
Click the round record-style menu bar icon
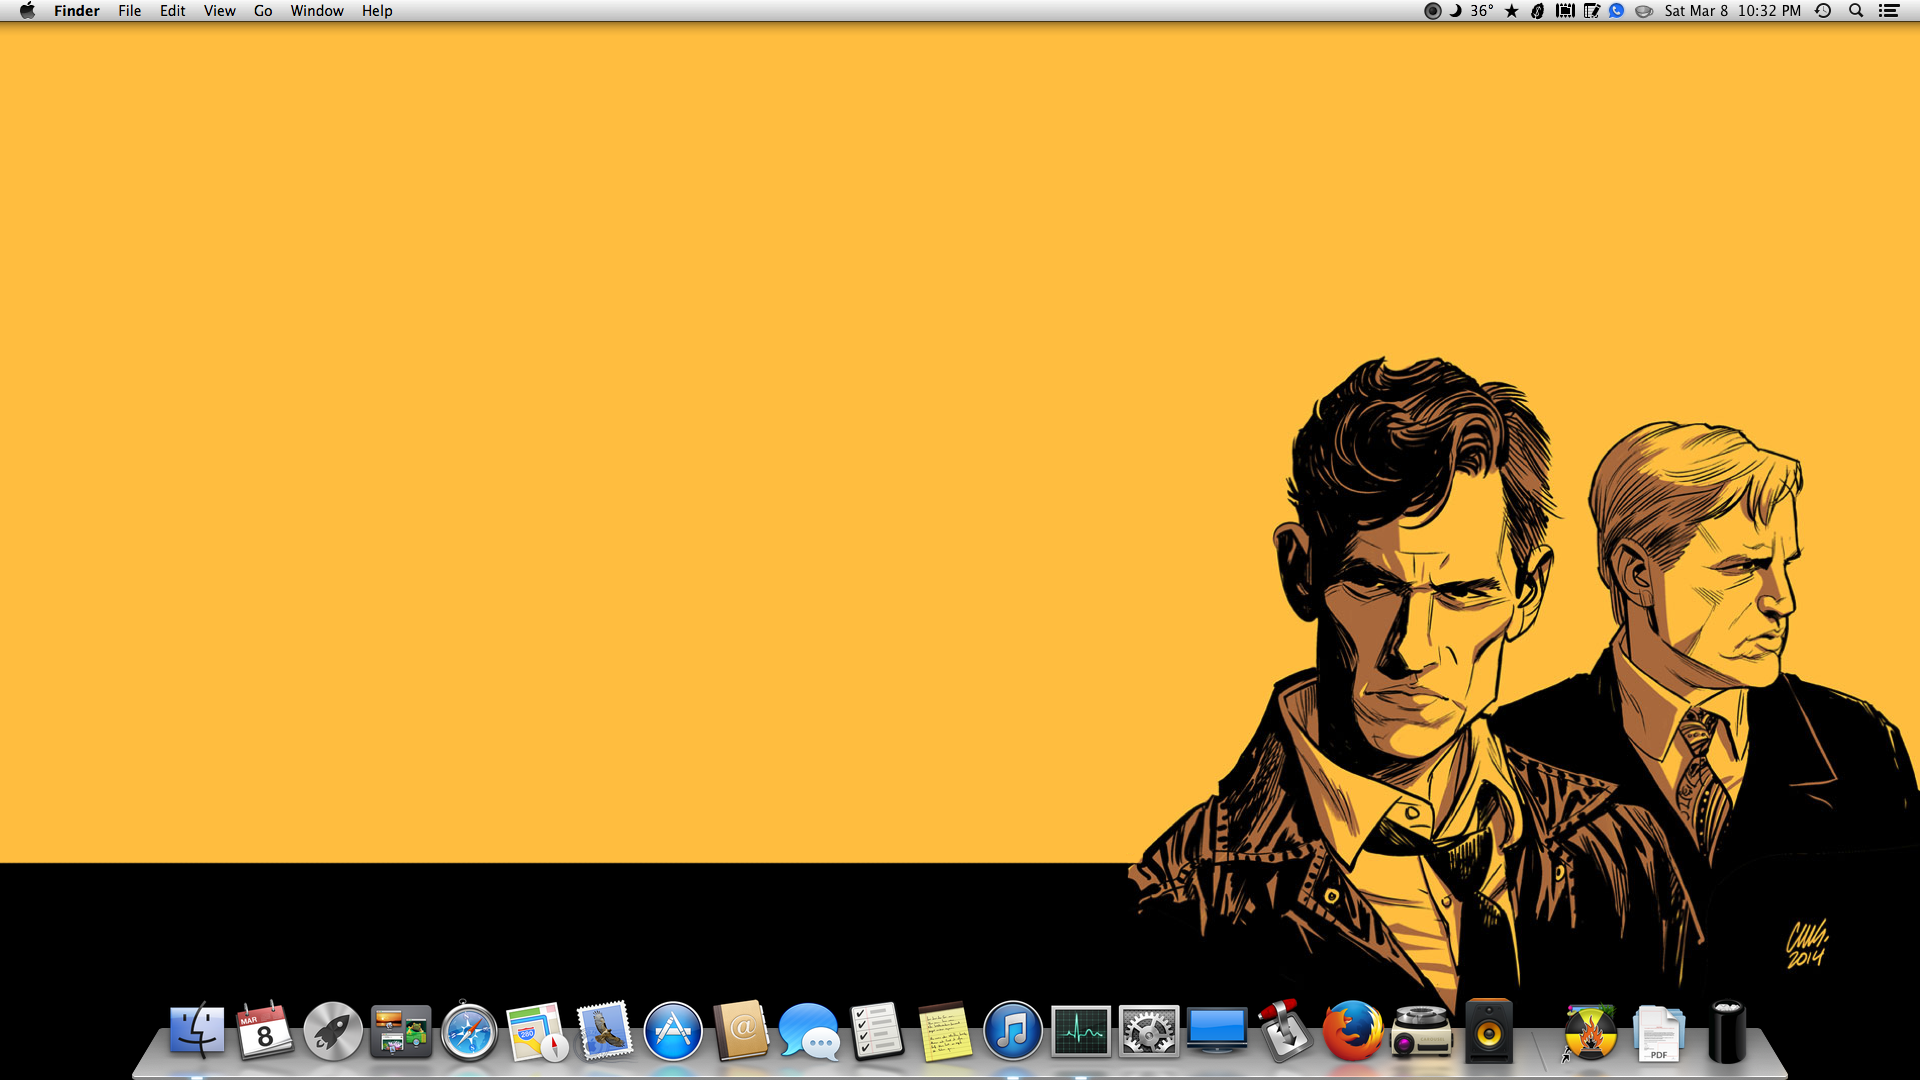coord(1432,11)
